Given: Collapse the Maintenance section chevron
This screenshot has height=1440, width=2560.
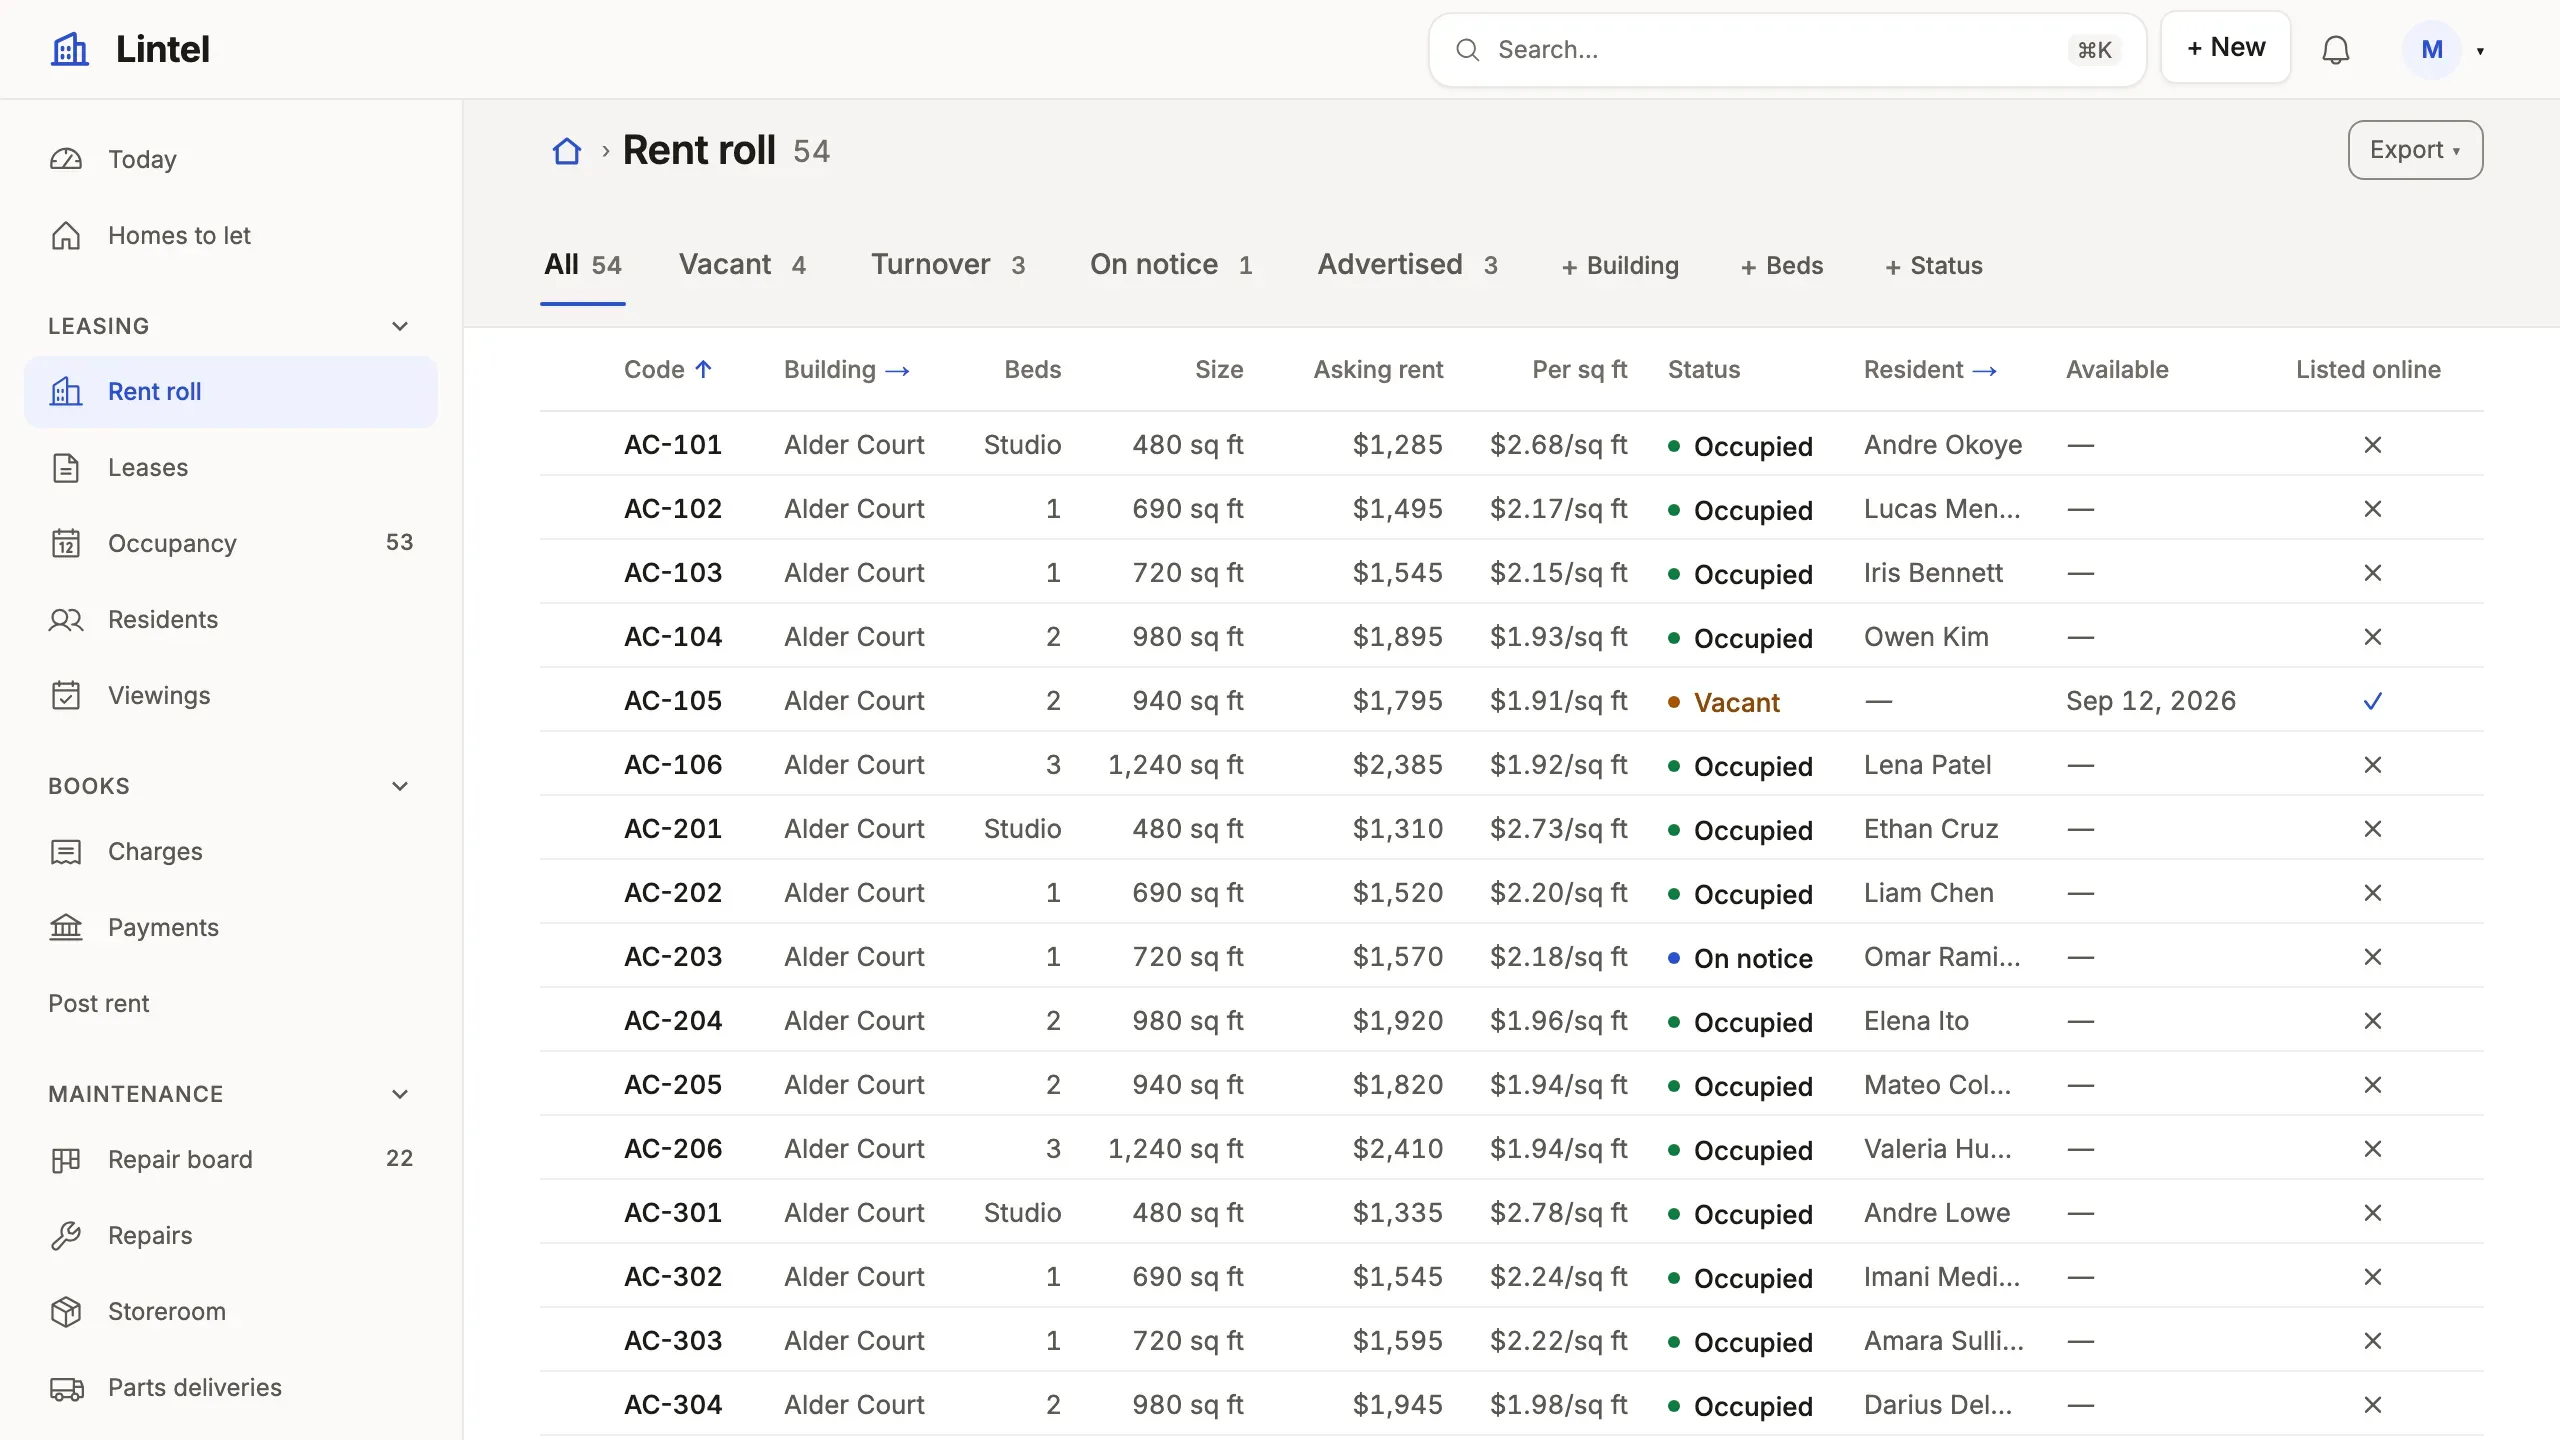Looking at the screenshot, I should [x=400, y=1094].
